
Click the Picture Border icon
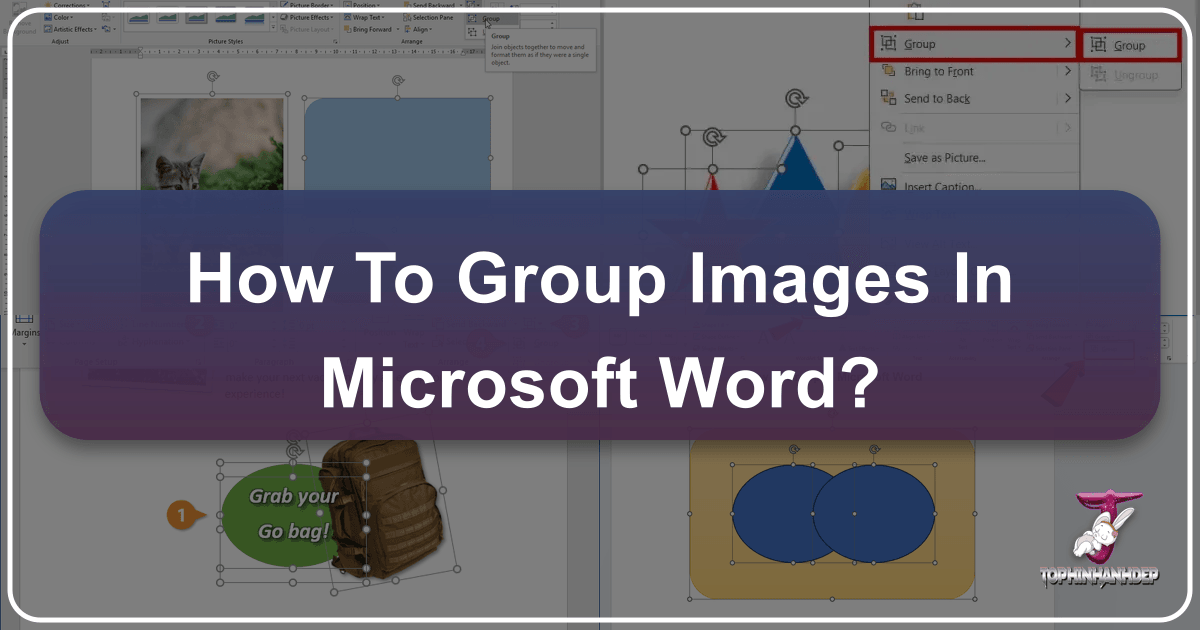click(x=306, y=5)
